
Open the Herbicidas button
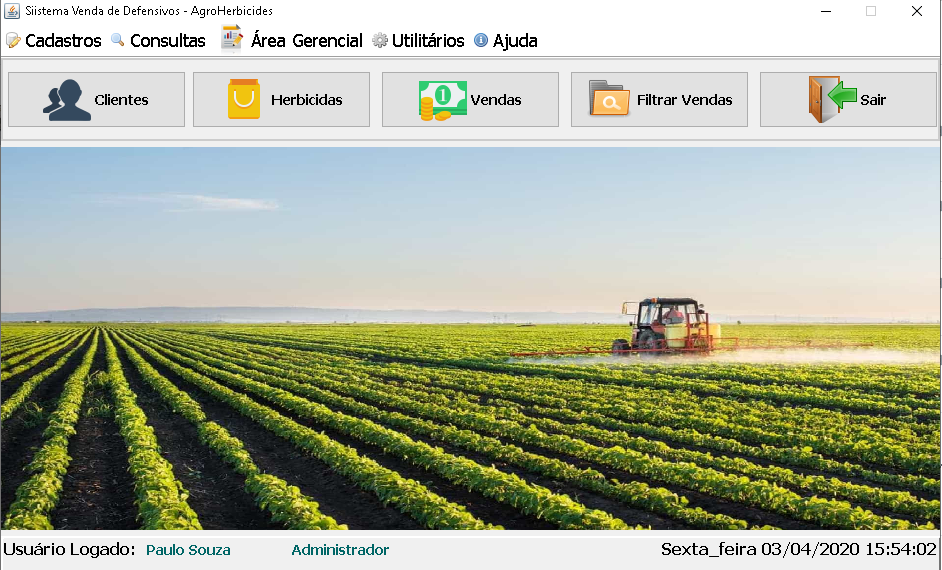281,100
